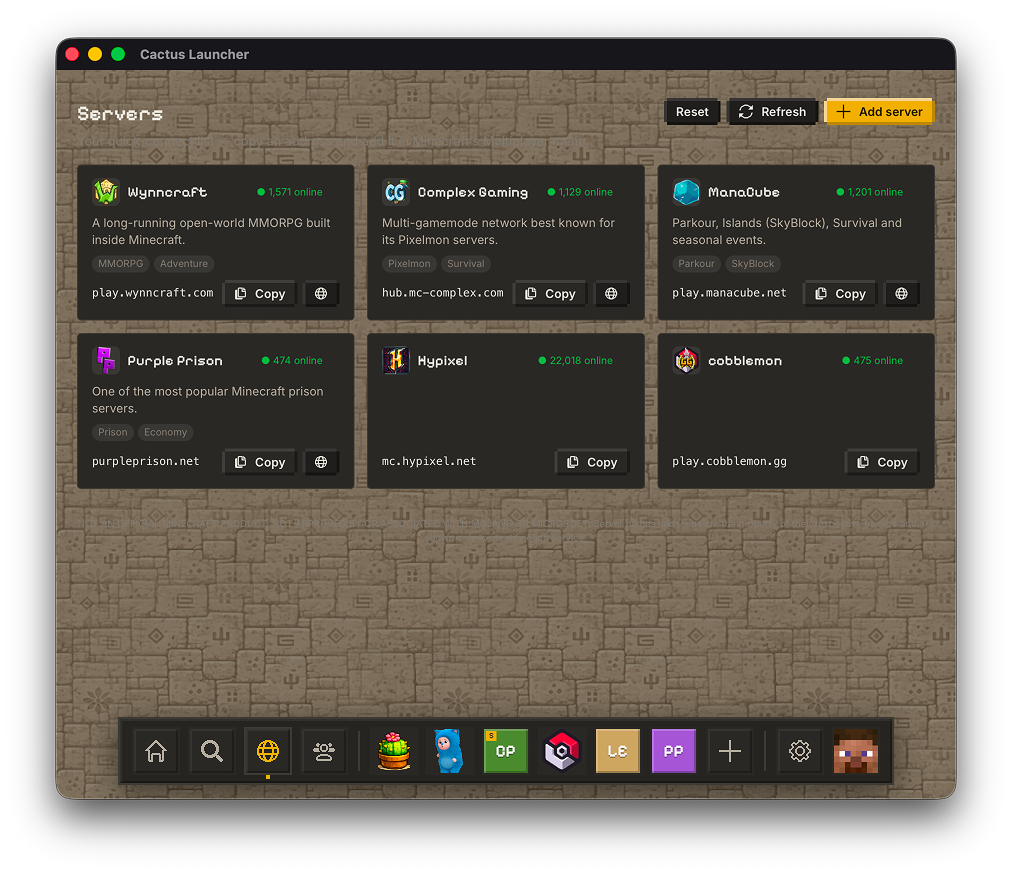Image resolution: width=1012 pixels, height=873 pixels.
Task: Open the blue creature instance icon
Action: [449, 750]
